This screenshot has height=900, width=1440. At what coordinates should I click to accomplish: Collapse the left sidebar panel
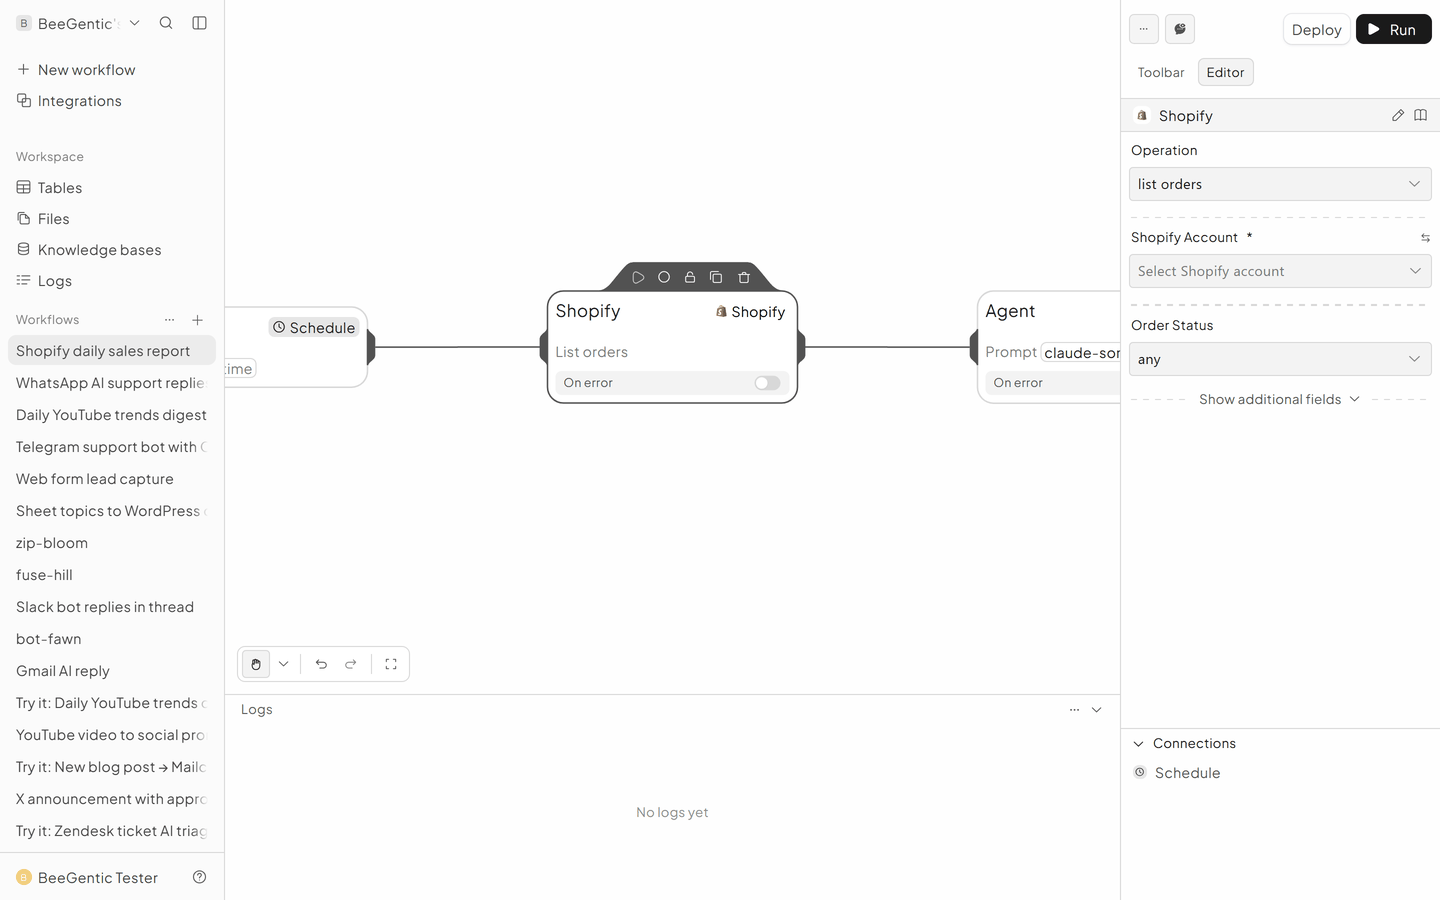point(200,23)
